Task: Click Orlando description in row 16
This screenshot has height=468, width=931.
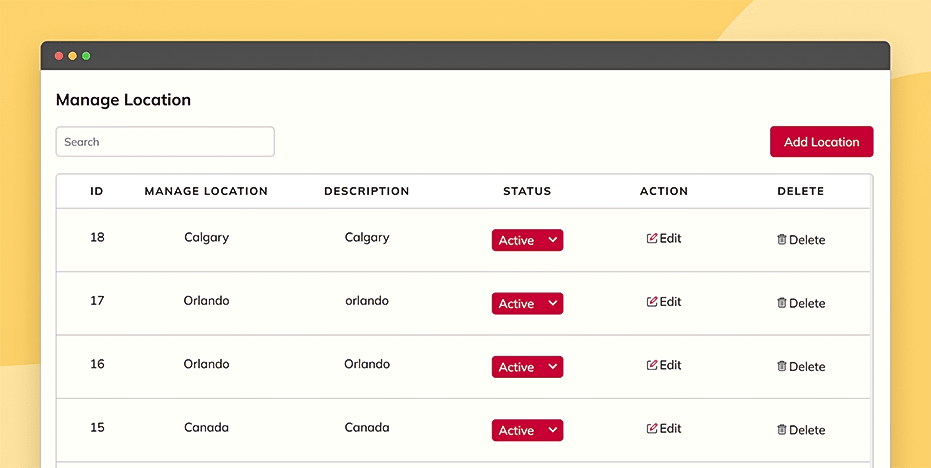Action: [x=367, y=363]
